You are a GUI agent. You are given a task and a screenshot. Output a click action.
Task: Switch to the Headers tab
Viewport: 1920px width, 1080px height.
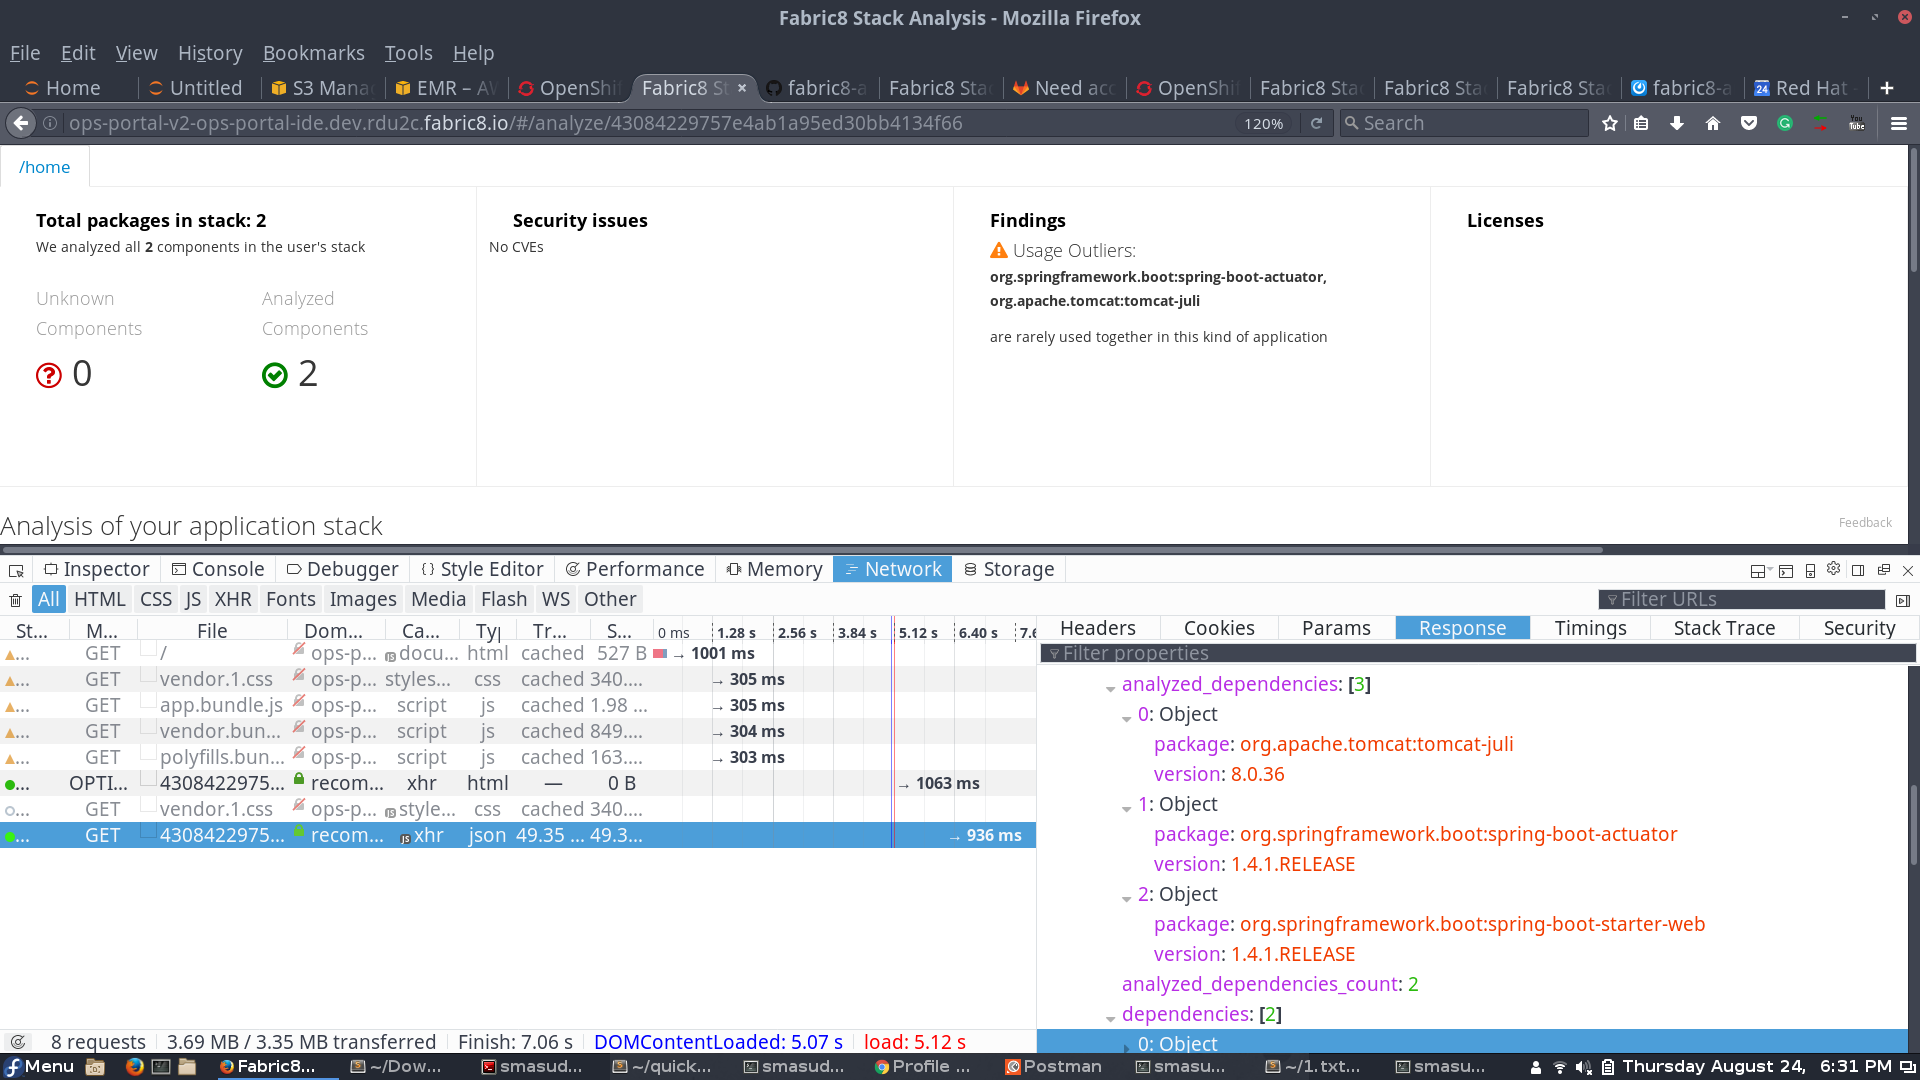1097,628
